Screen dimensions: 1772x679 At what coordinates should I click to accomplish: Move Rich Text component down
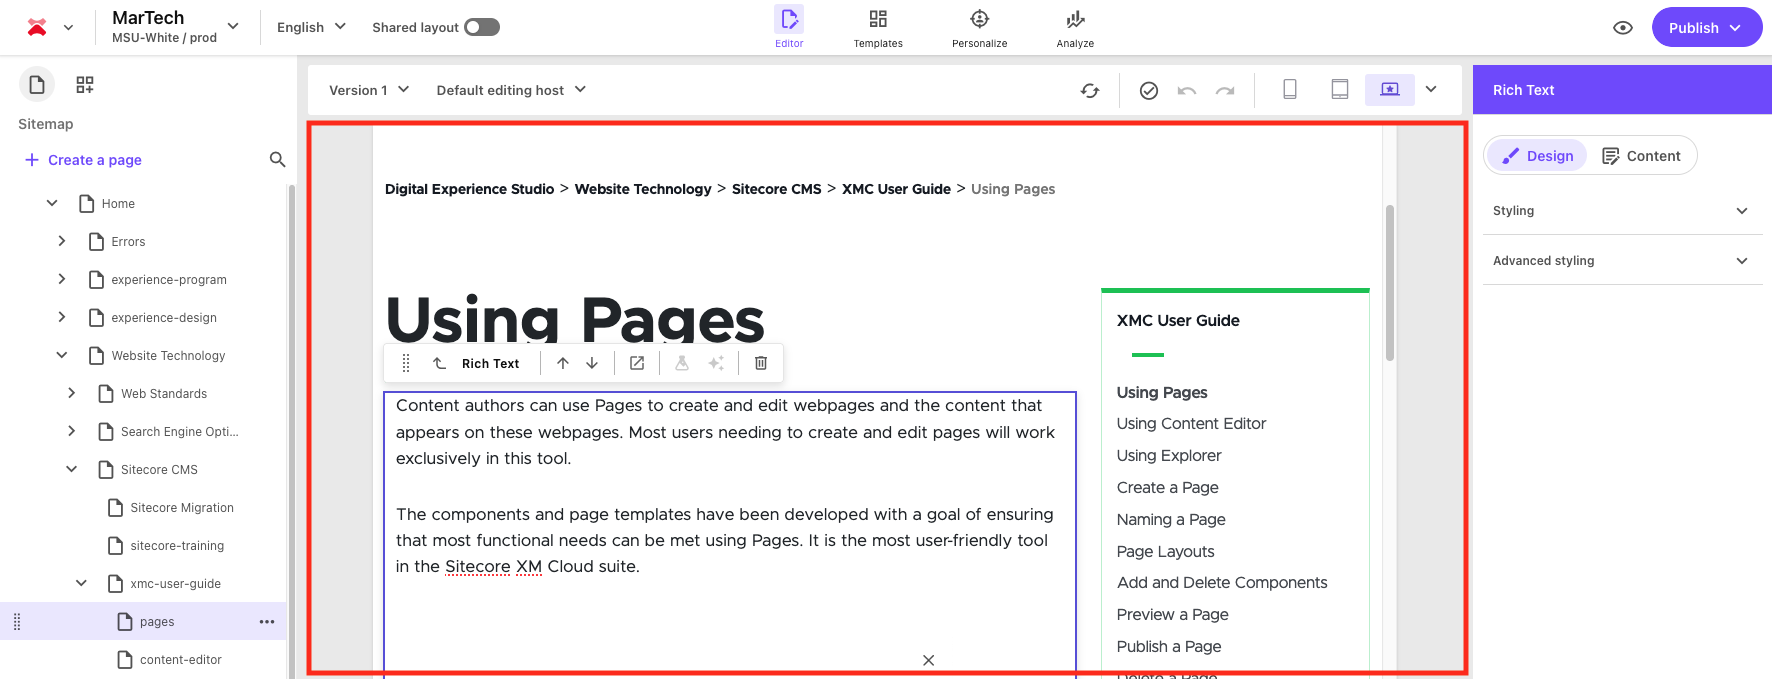(x=592, y=363)
